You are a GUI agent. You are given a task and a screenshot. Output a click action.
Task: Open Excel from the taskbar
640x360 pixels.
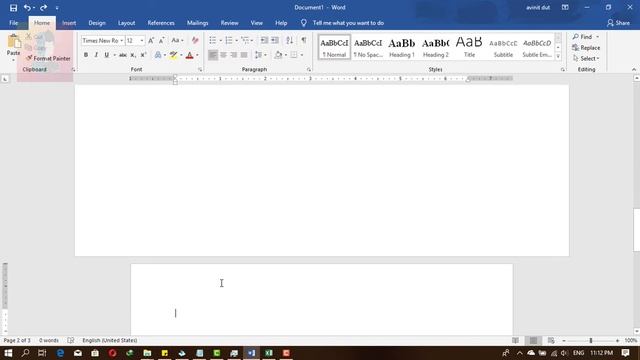point(269,353)
